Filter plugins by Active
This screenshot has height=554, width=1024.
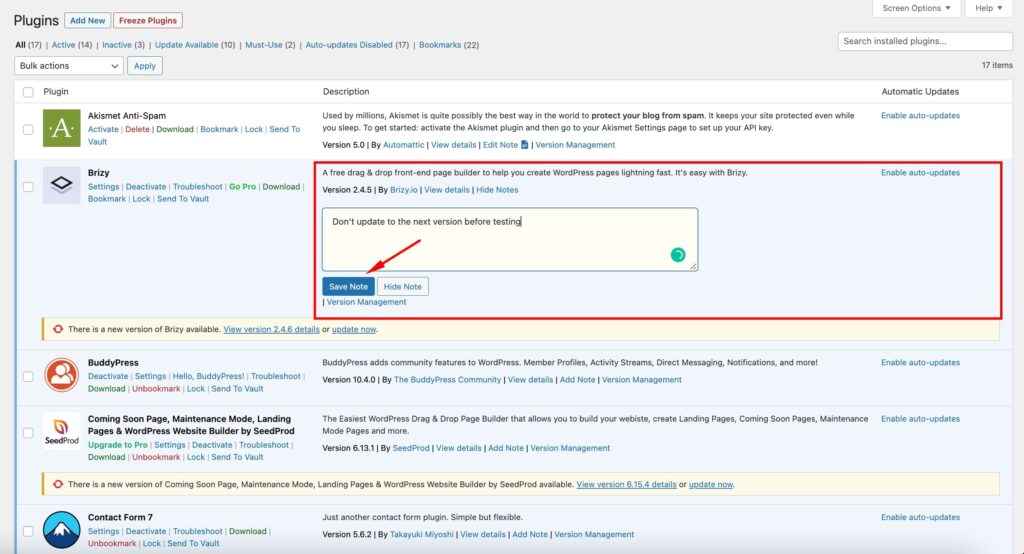pos(63,45)
